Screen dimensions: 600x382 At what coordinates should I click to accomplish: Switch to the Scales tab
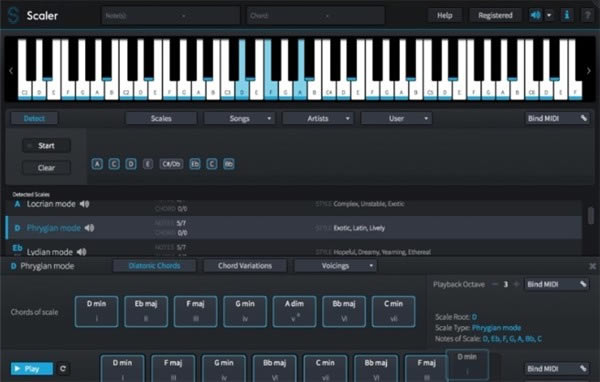tap(161, 118)
